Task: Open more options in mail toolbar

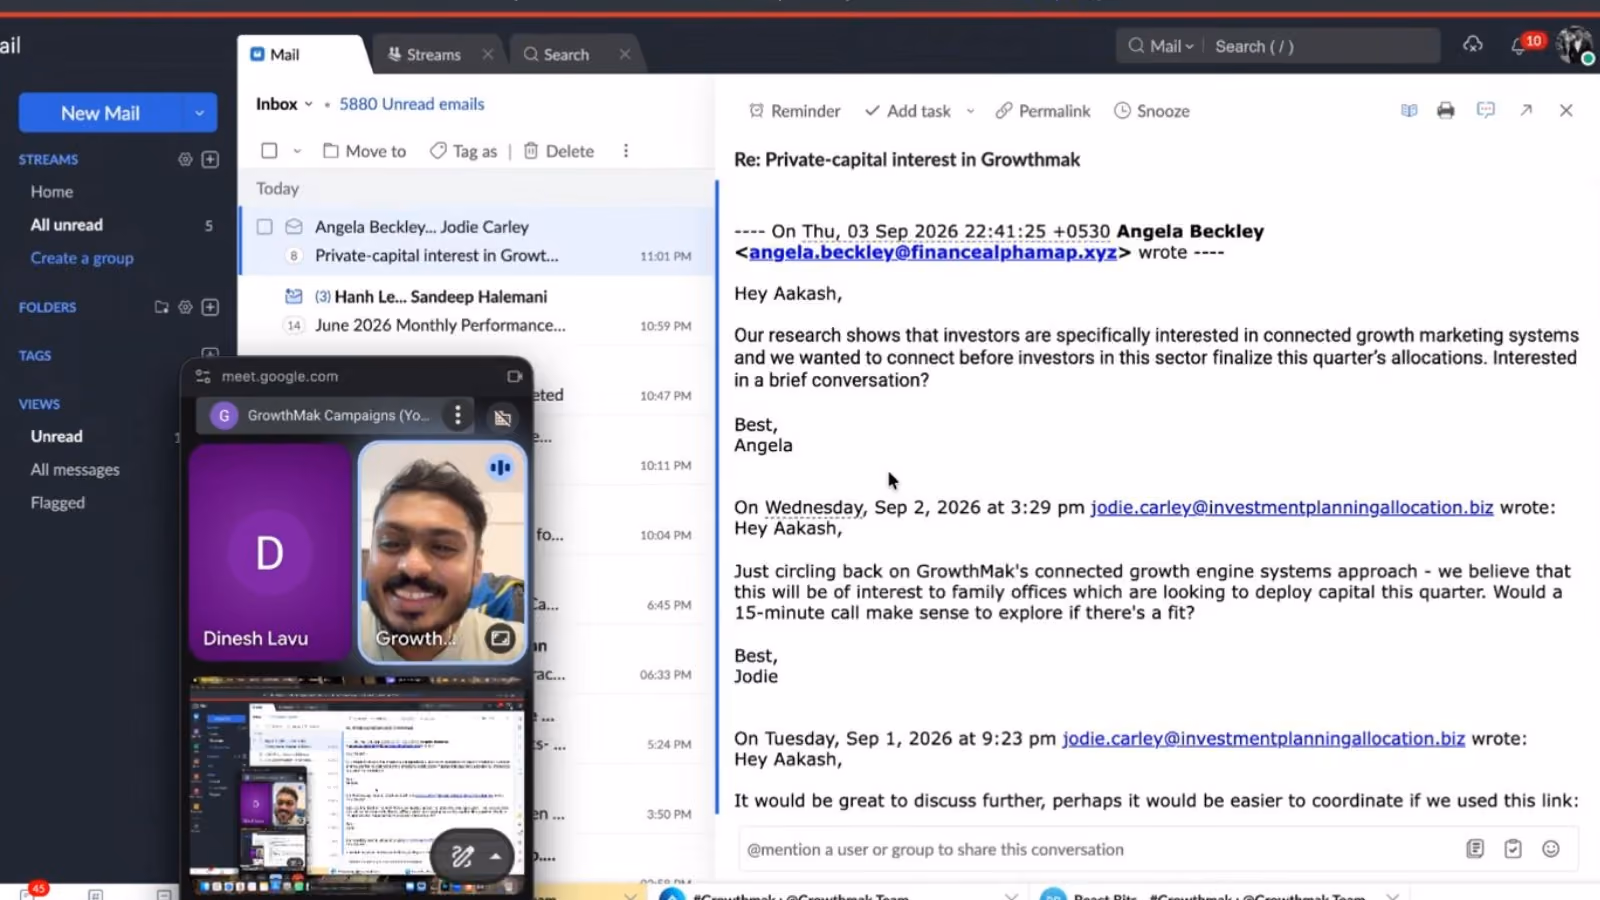Action: tap(626, 151)
